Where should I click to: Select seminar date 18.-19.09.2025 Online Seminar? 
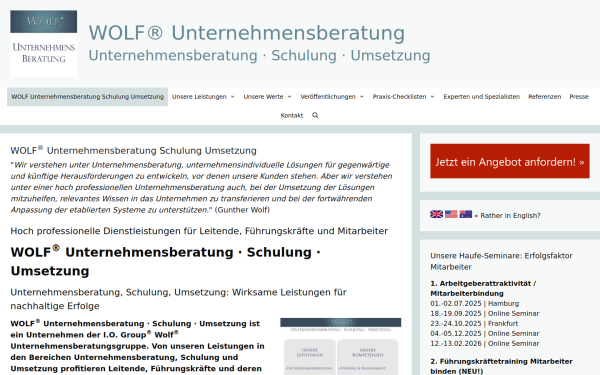pyautogui.click(x=485, y=313)
